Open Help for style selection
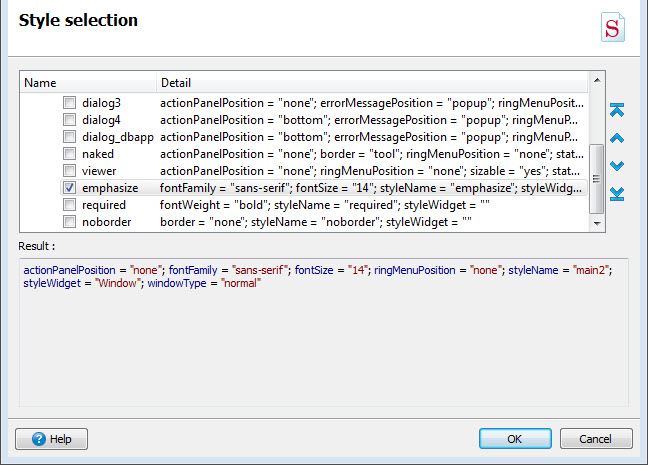The width and height of the screenshot is (648, 465). point(52,439)
